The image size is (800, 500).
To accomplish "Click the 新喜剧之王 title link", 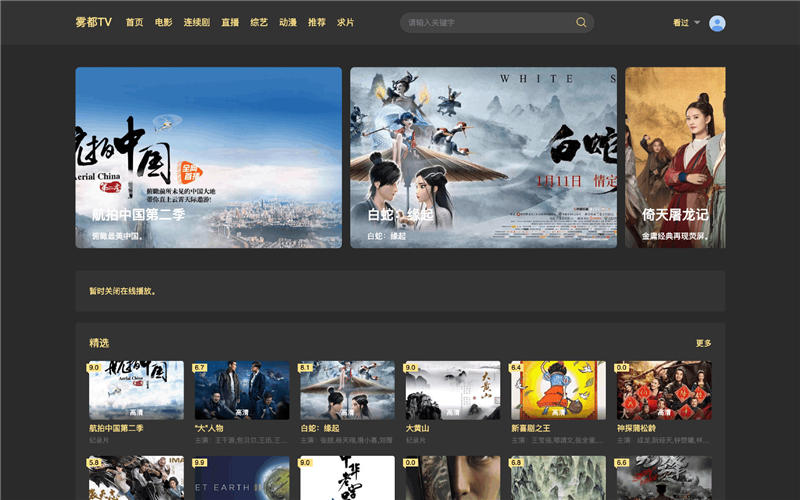I will (x=531, y=428).
